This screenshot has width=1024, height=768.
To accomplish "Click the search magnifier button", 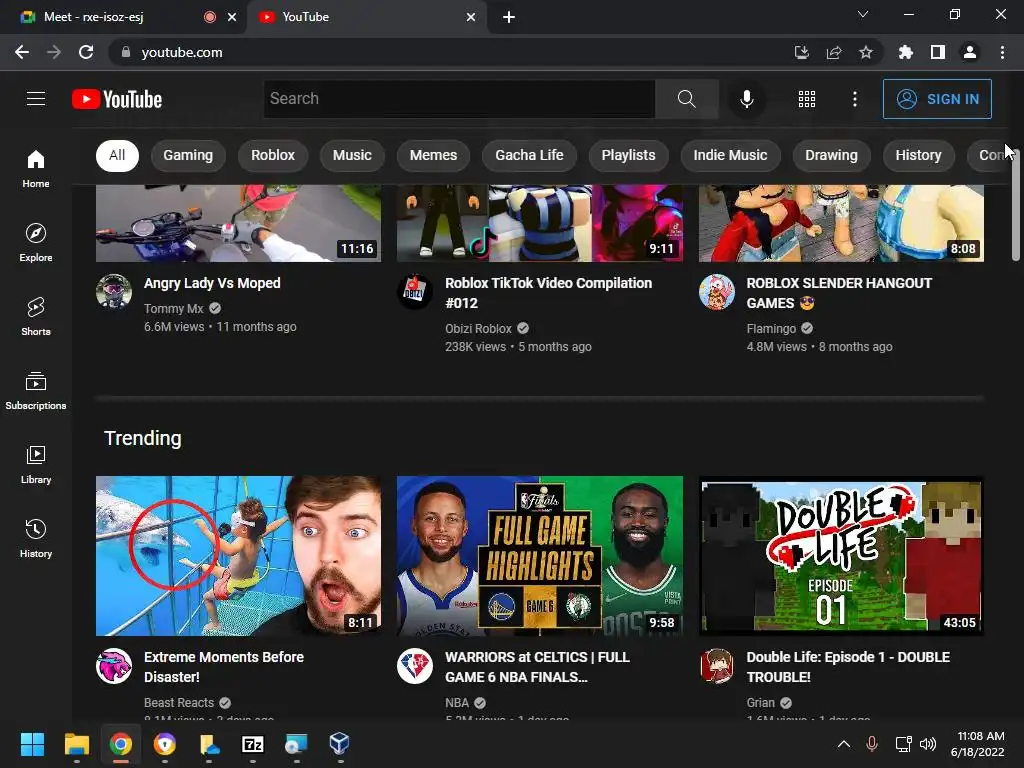I will (x=686, y=99).
